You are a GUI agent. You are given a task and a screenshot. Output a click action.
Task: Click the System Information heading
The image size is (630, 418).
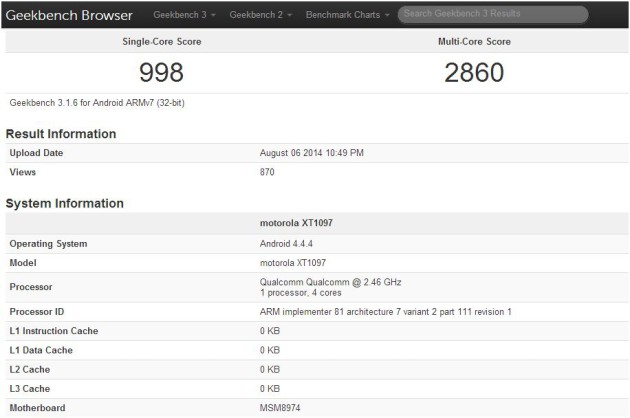(x=64, y=203)
